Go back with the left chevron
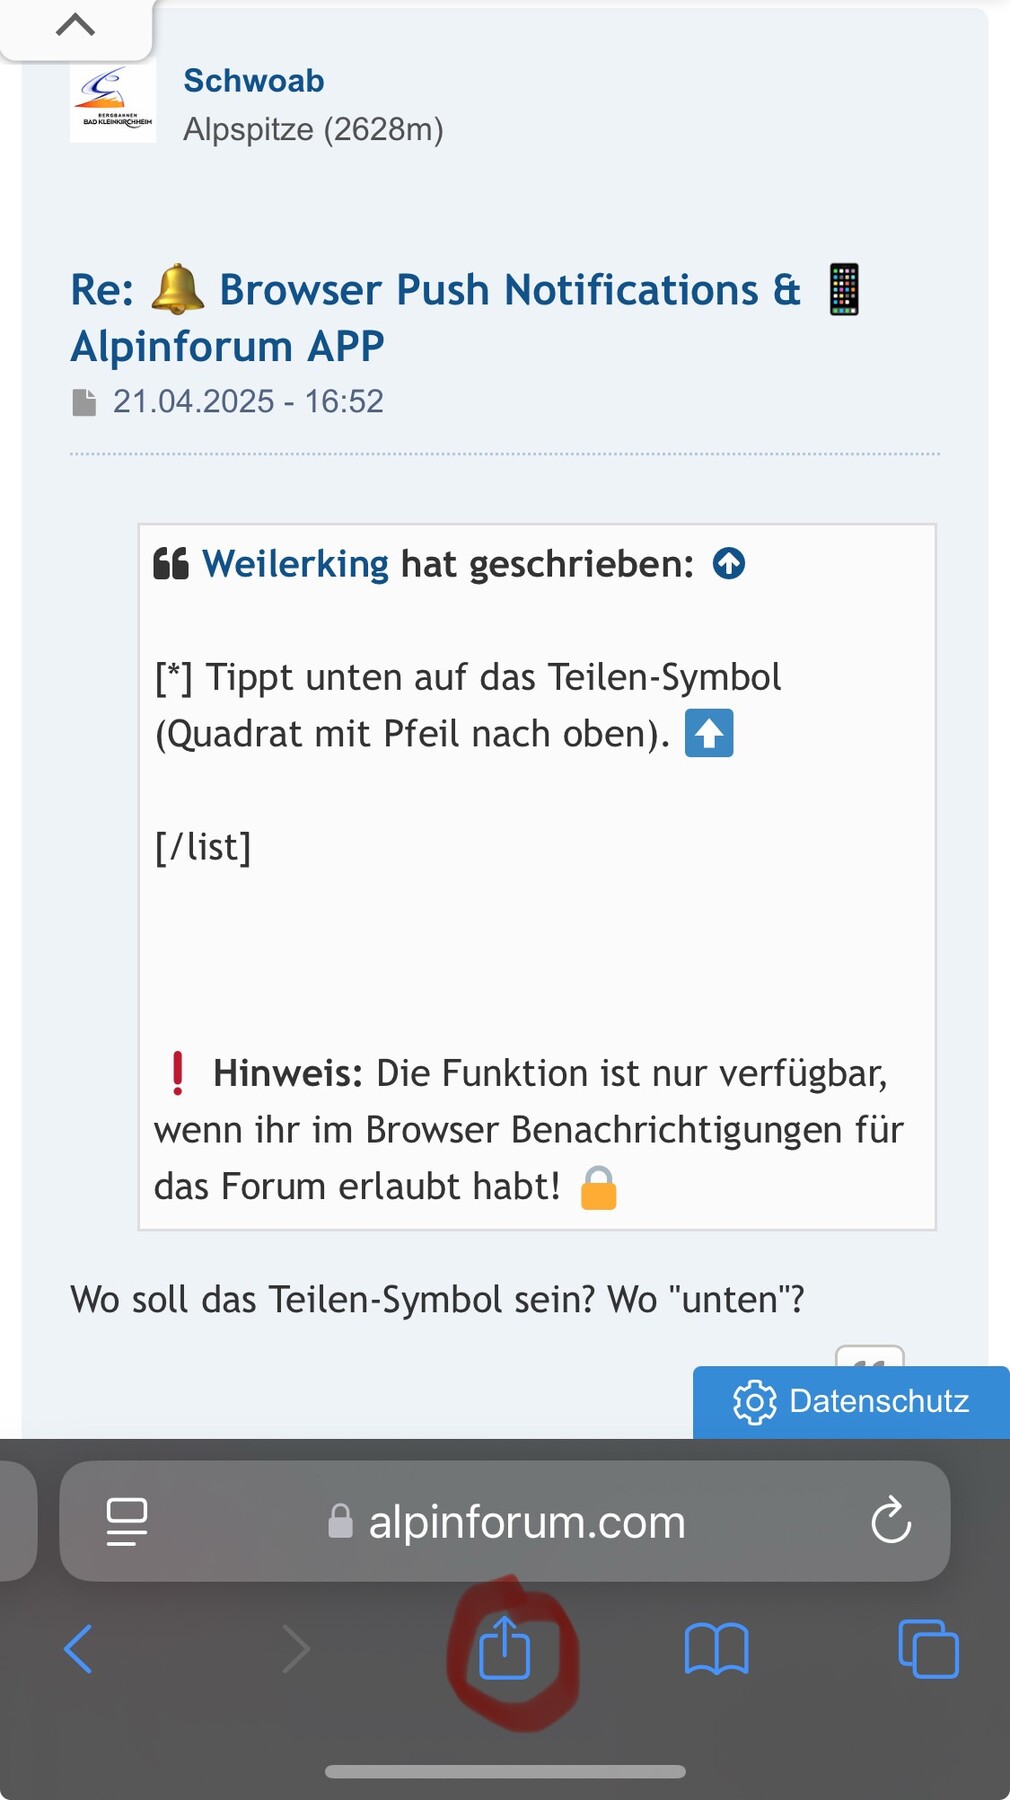This screenshot has height=1800, width=1010. coord(78,1648)
